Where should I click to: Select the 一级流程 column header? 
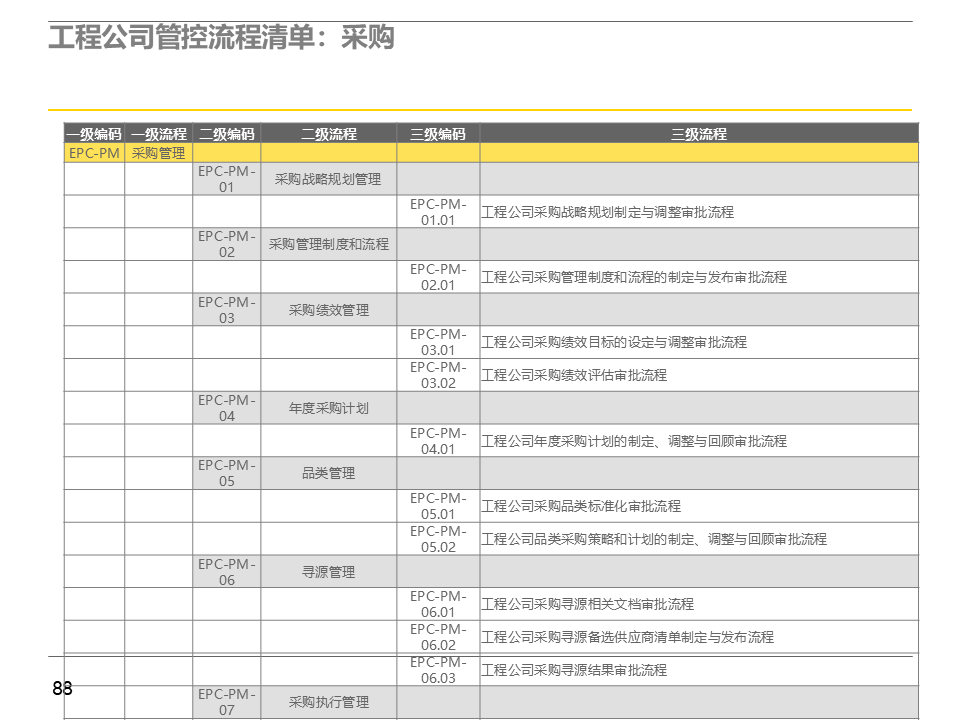pos(159,134)
